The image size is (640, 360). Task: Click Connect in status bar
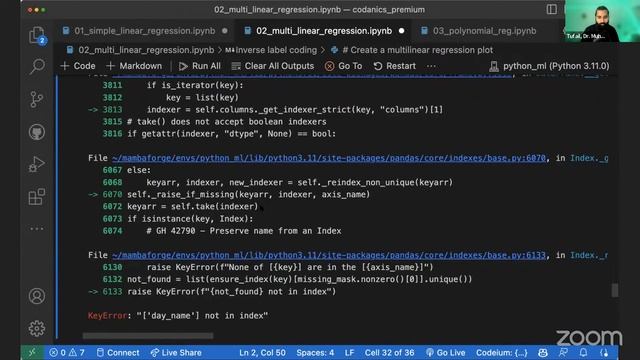(x=118, y=353)
